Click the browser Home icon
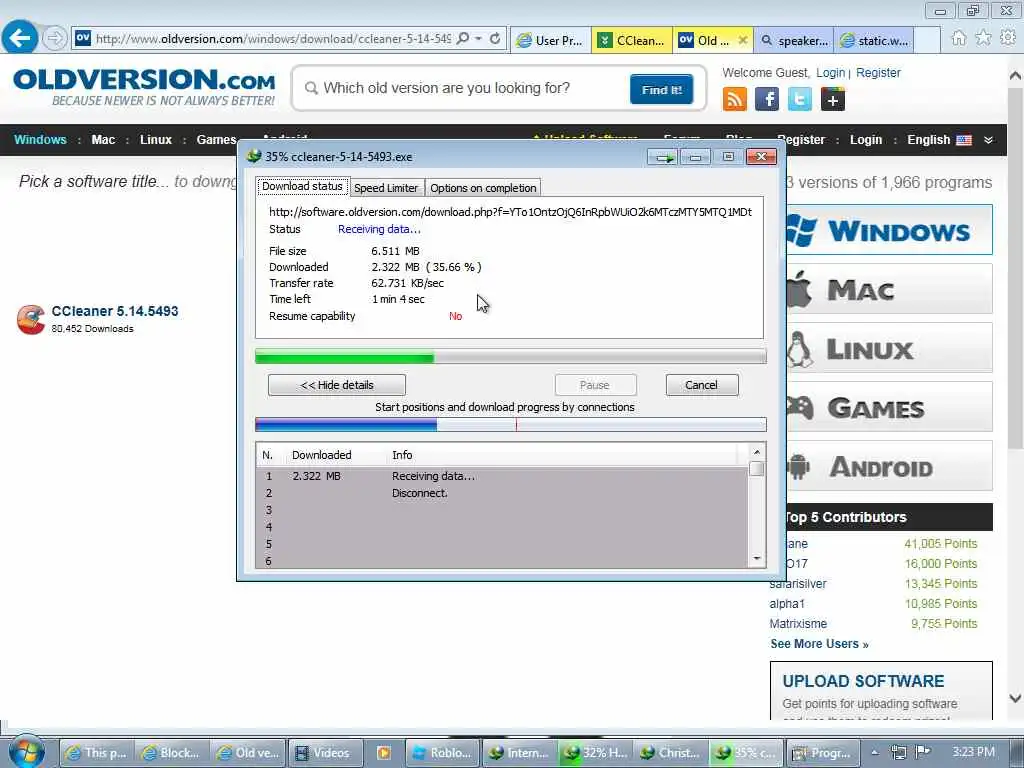 (x=958, y=39)
